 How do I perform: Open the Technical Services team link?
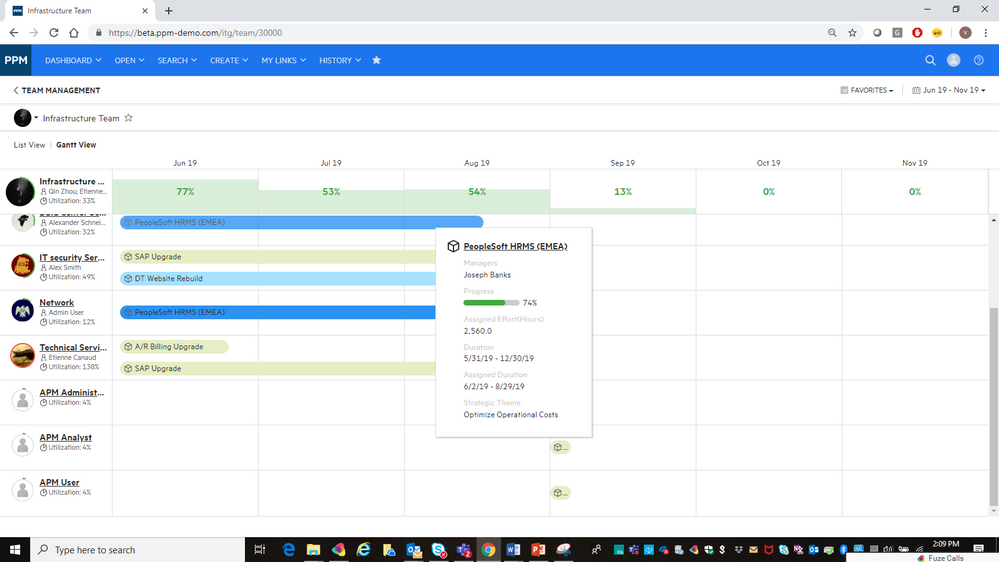(73, 347)
